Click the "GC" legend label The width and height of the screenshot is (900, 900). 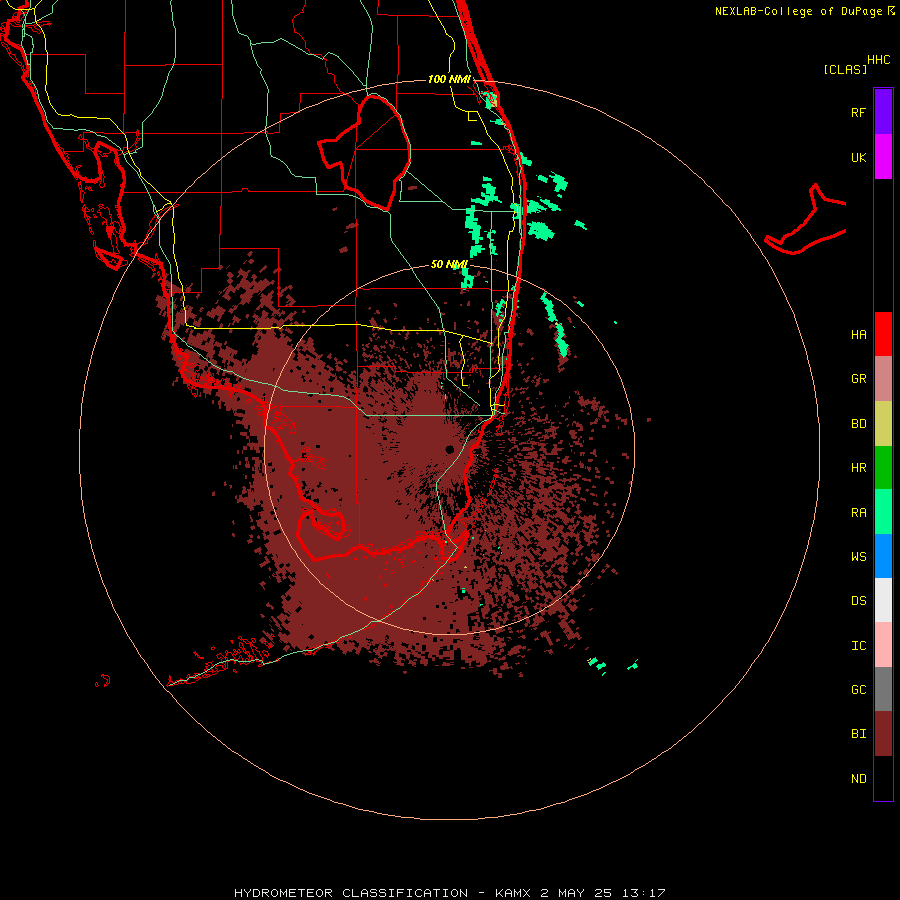click(858, 690)
